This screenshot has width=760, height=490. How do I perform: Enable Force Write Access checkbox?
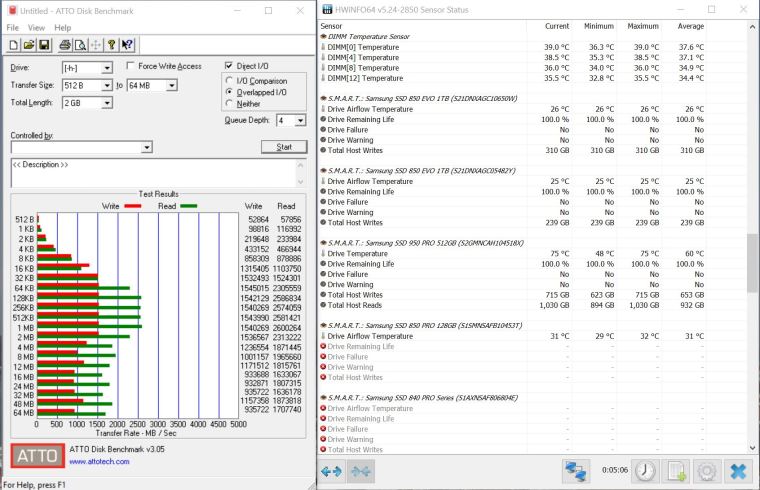tap(130, 65)
